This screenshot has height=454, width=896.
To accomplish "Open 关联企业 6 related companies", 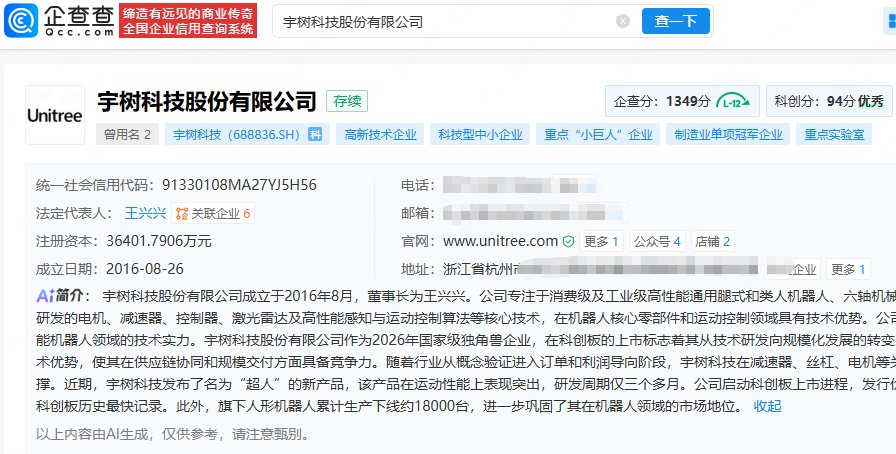I will pos(213,213).
